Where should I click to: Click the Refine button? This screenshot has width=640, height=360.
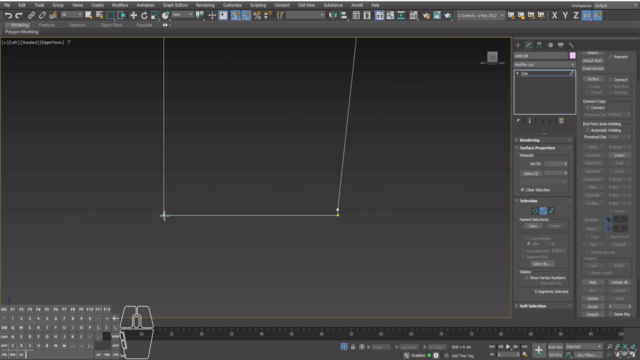tap(593, 79)
